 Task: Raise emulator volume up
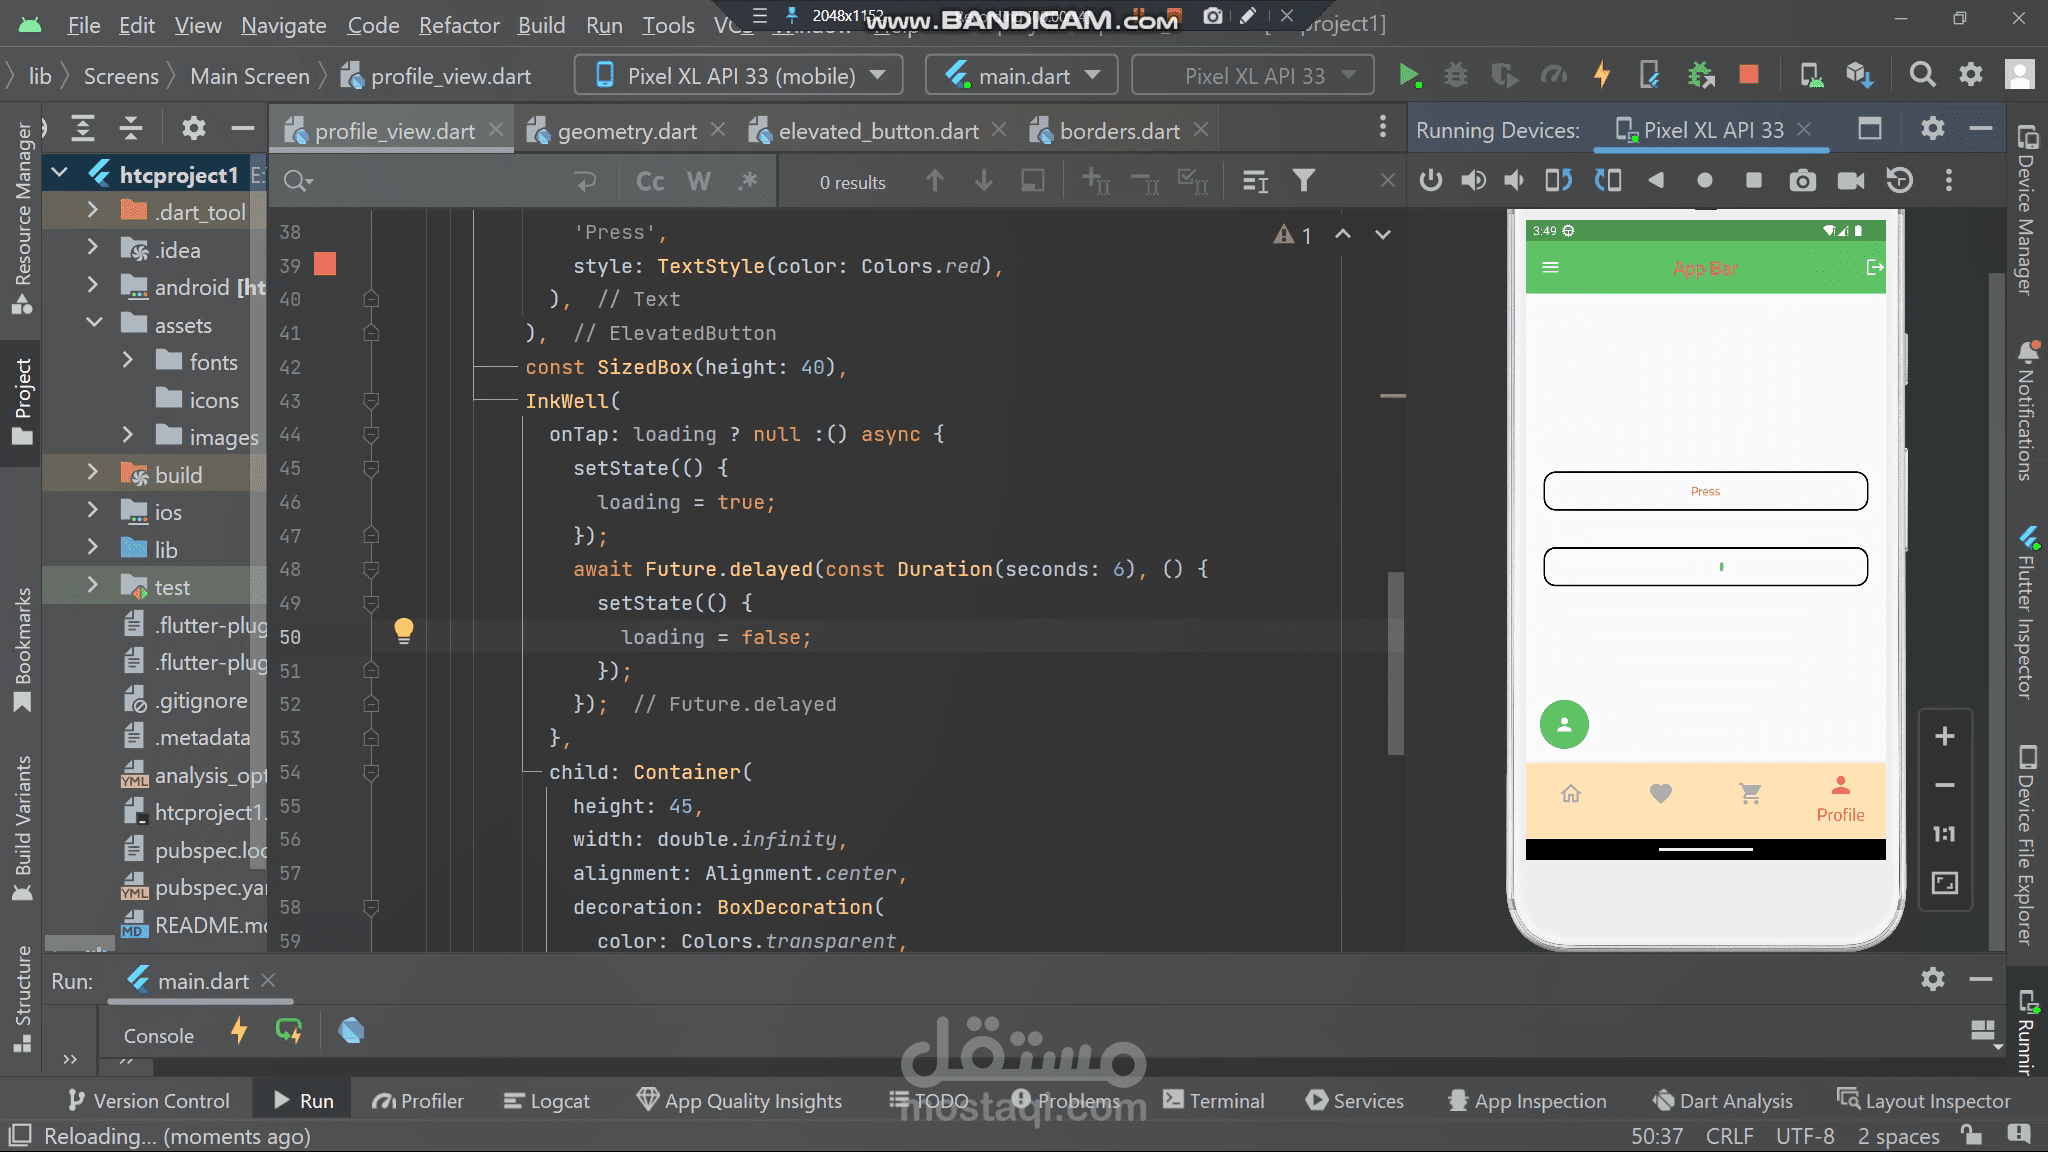click(x=1473, y=180)
